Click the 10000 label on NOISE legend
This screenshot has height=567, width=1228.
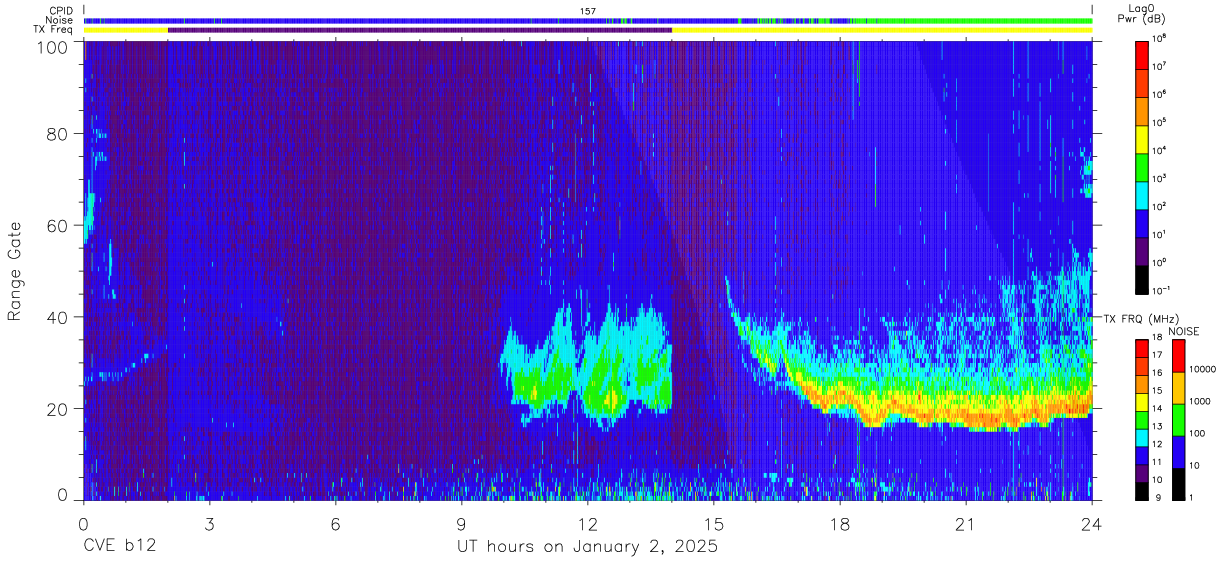coord(1201,370)
